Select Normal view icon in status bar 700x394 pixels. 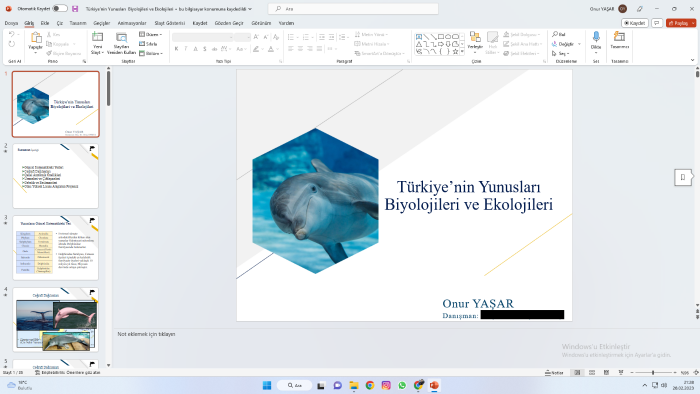pyautogui.click(x=577, y=372)
